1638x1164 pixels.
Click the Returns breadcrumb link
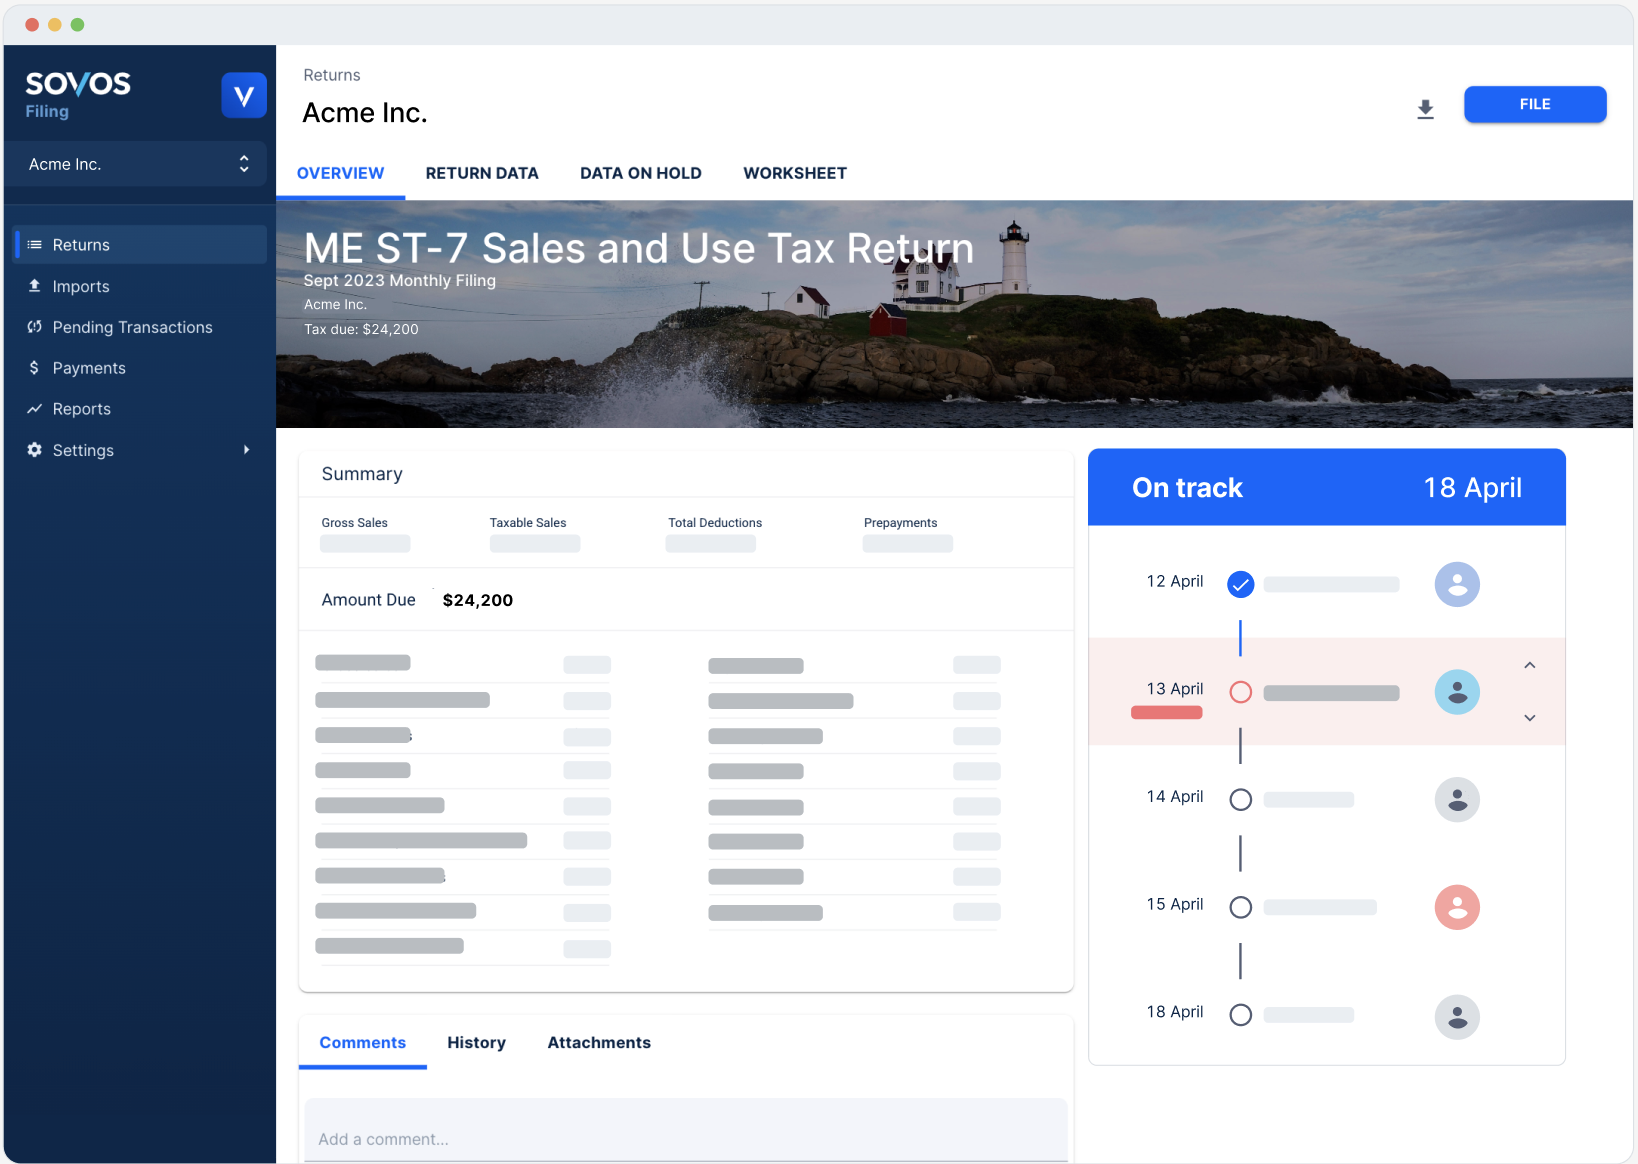tap(331, 75)
